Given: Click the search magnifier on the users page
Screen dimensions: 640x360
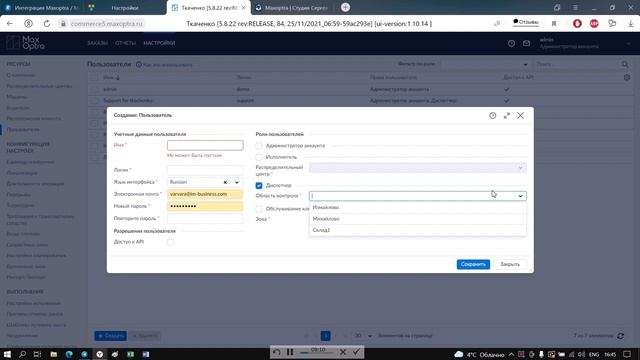Looking at the screenshot, I should tap(625, 64).
